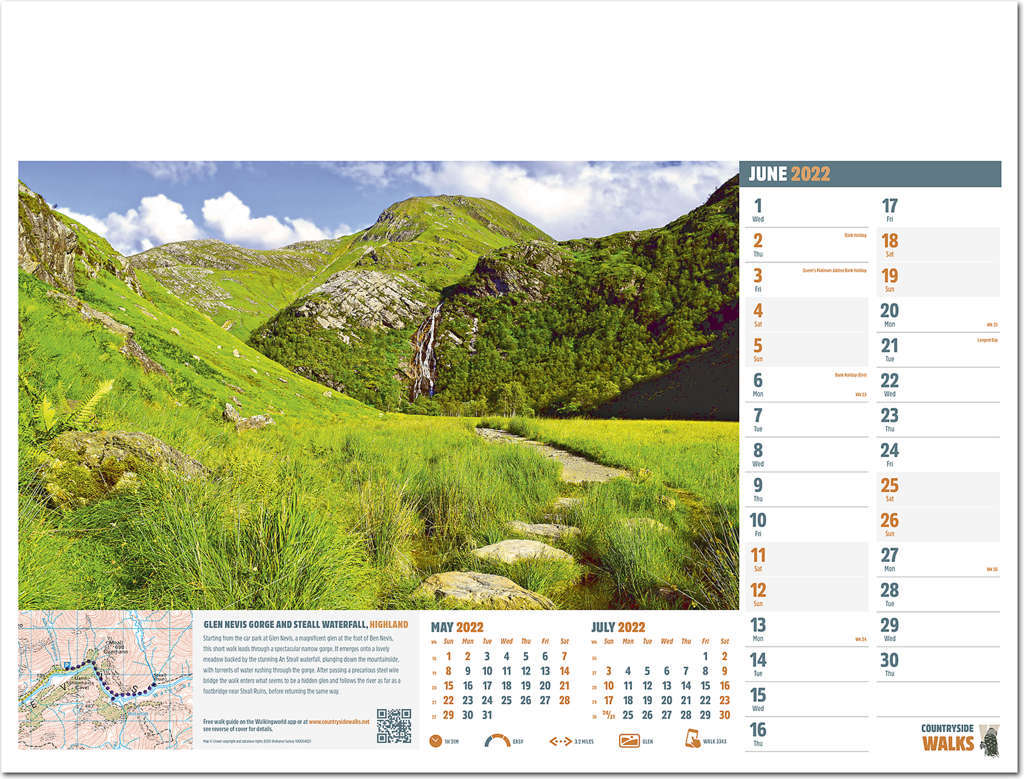Click date 24/31 in the July 2022 mini calendar
Viewport: 1024px width, 779px height.
(x=609, y=714)
